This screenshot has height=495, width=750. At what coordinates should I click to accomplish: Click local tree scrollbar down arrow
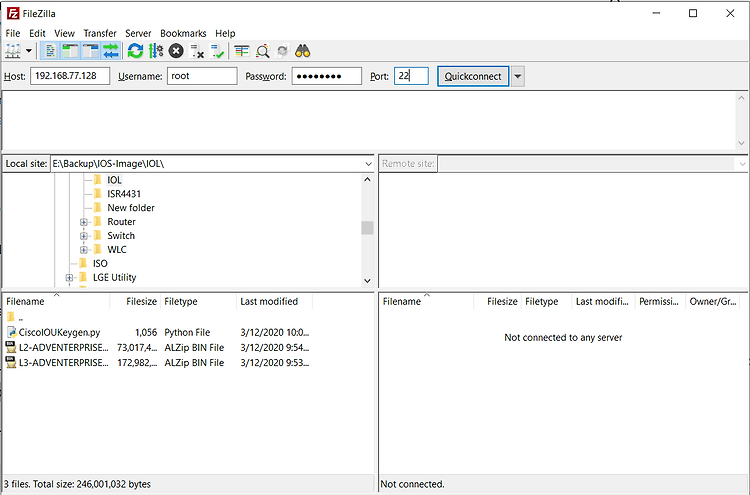pyautogui.click(x=367, y=281)
